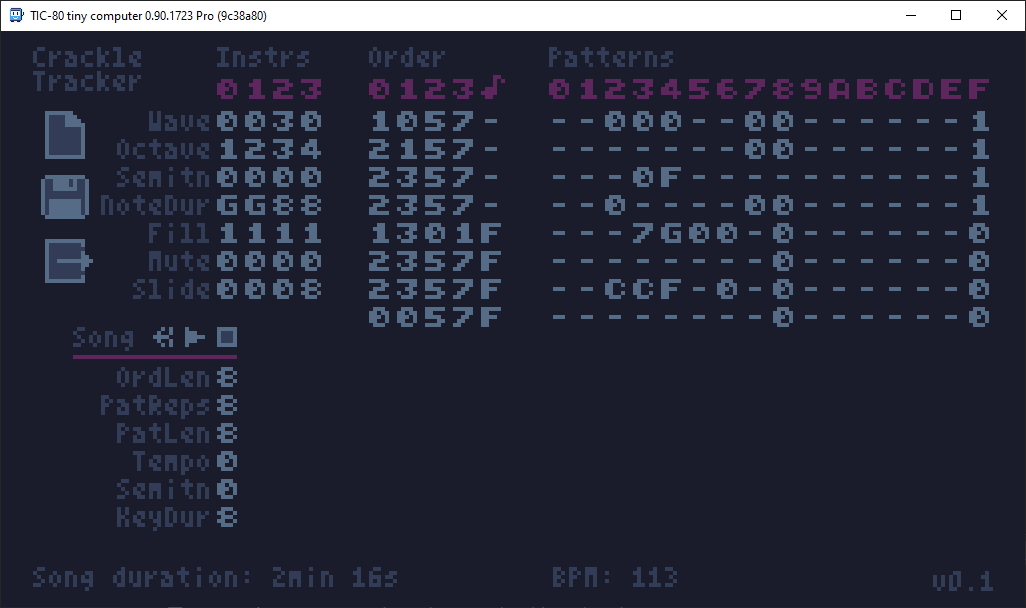
Task: Select first Patterns row value '1' under column F
Action: 979,121
